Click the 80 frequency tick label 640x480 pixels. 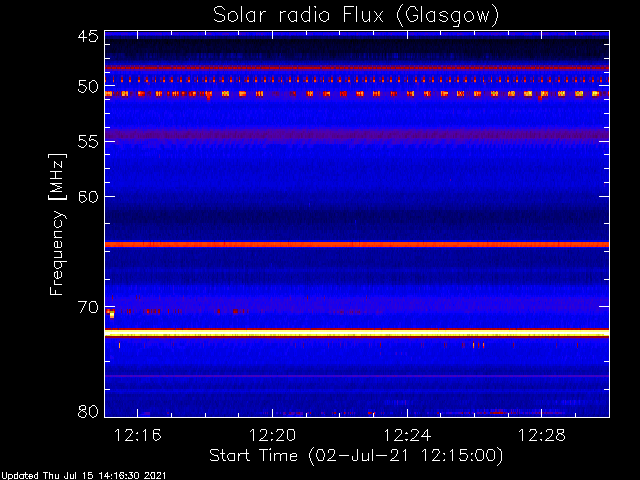[88, 411]
